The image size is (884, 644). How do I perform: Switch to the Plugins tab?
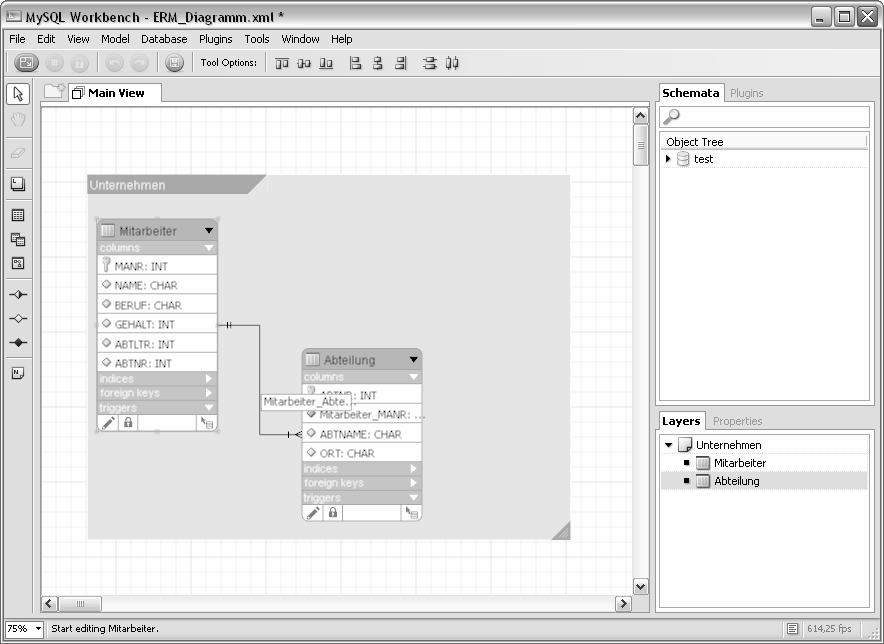(x=746, y=93)
